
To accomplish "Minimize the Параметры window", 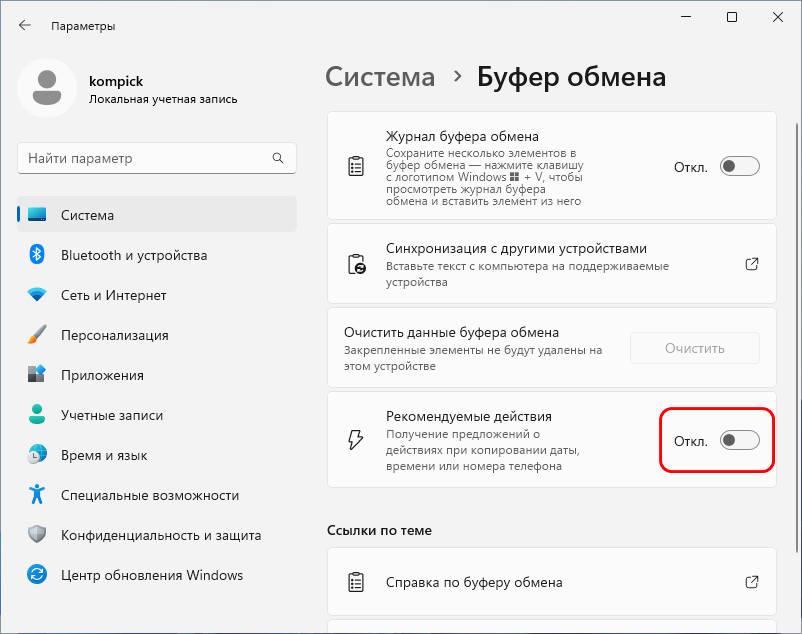I will point(686,17).
